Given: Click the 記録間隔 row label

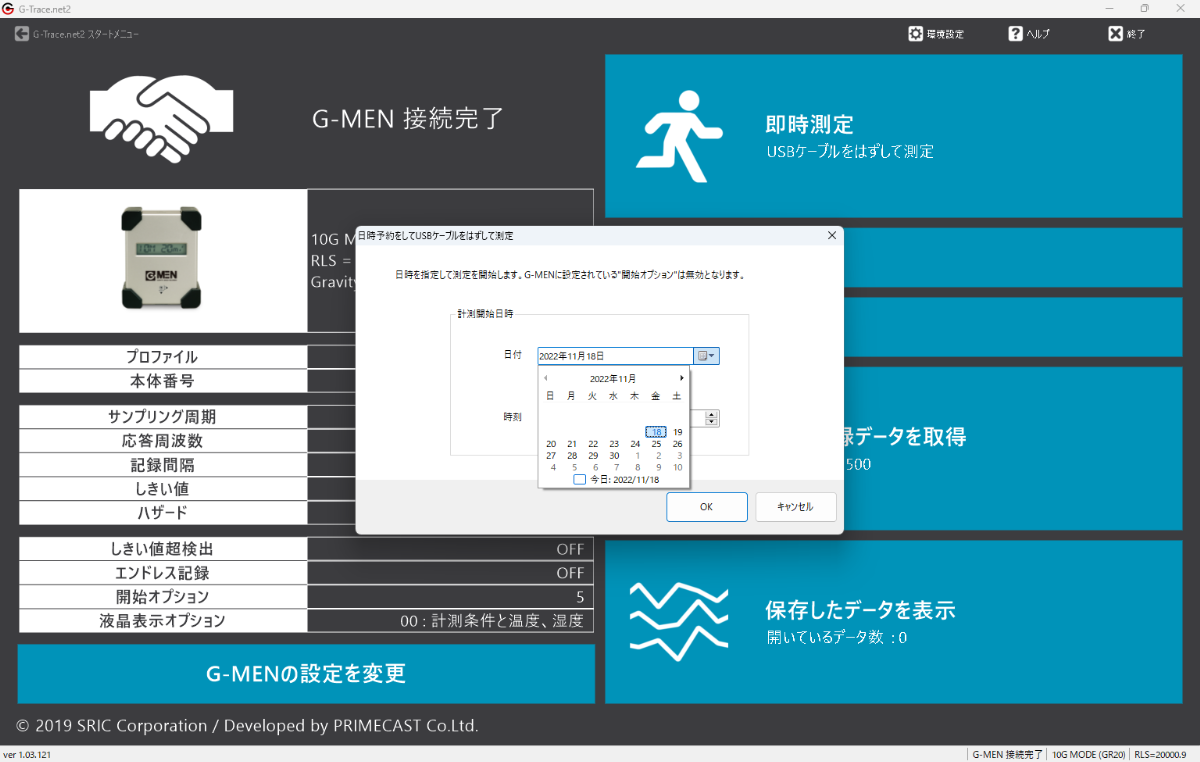Looking at the screenshot, I should coord(162,465).
